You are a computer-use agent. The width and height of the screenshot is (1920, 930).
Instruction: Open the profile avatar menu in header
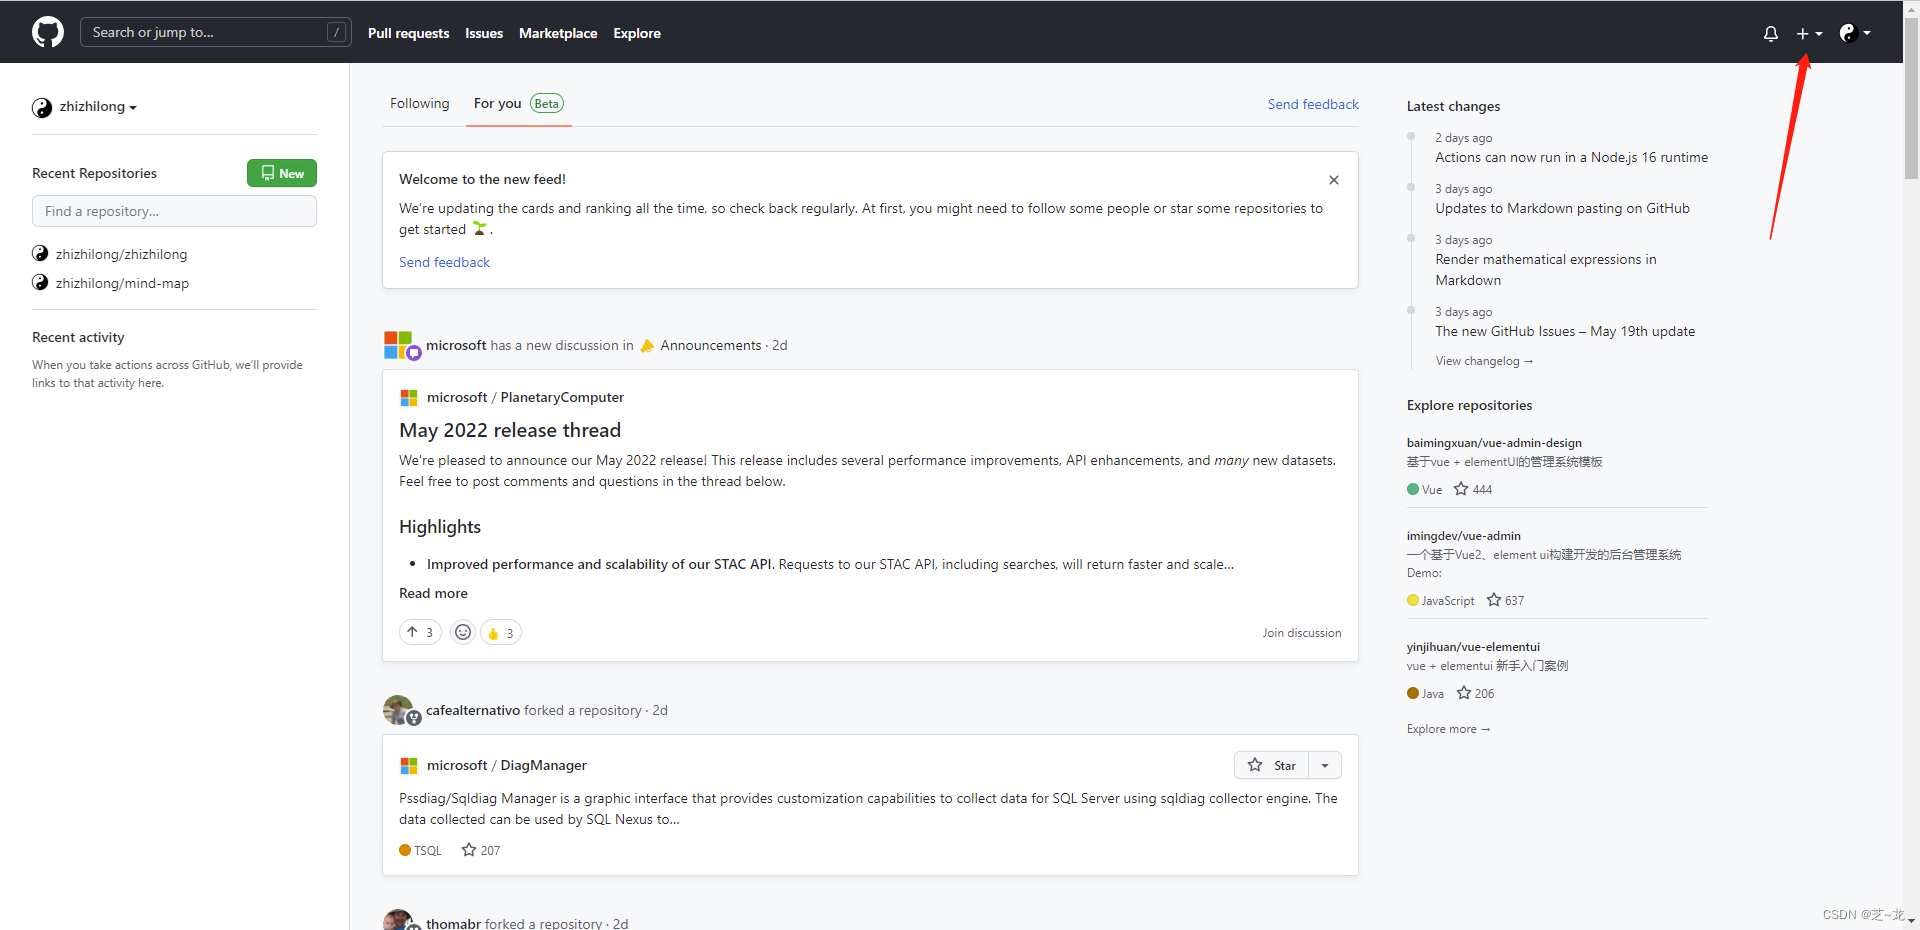tap(1855, 33)
